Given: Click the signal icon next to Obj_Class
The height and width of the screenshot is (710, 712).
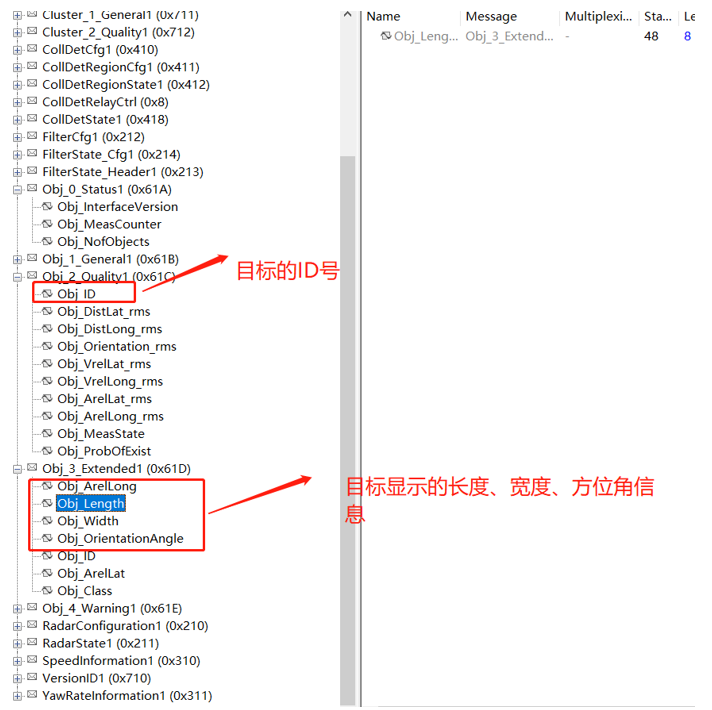Looking at the screenshot, I should 47,591.
